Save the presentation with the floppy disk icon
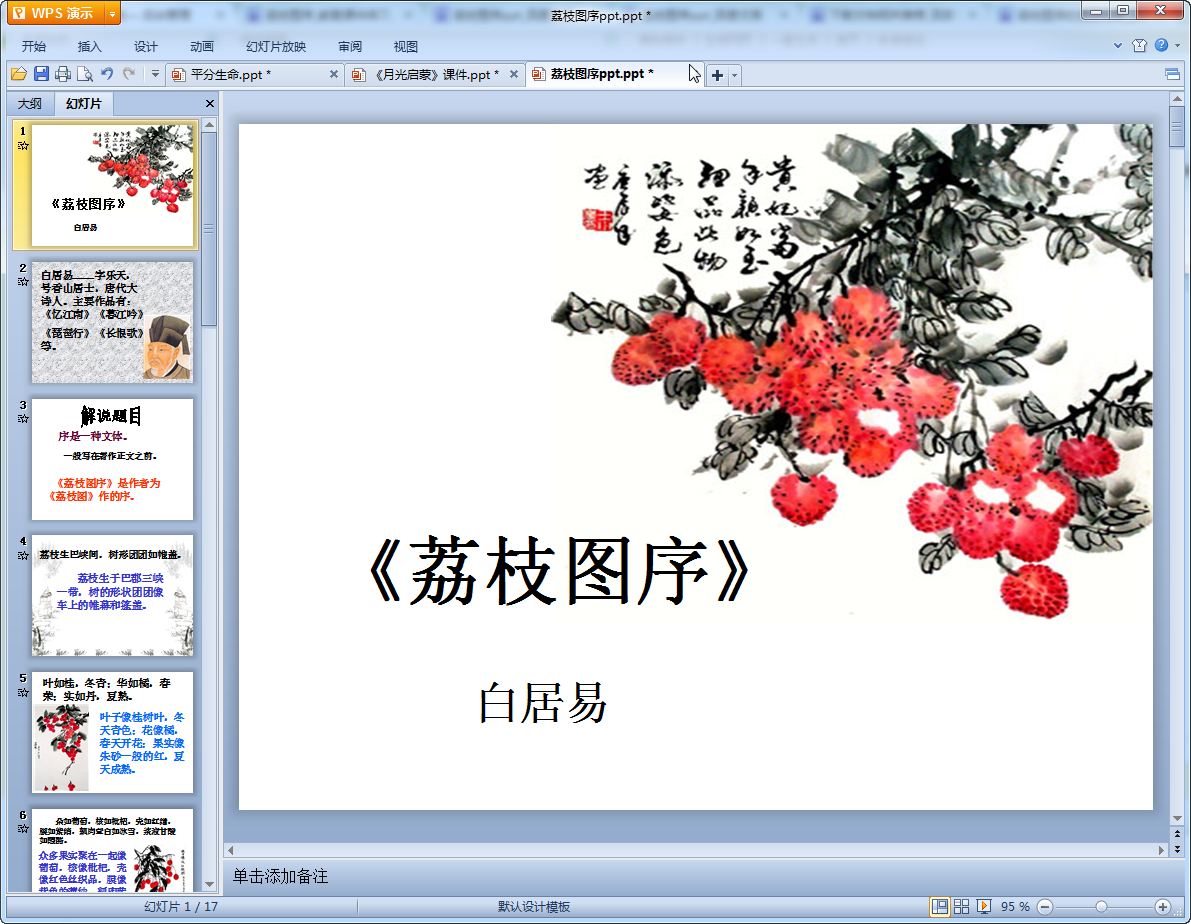1191x924 pixels. point(41,74)
